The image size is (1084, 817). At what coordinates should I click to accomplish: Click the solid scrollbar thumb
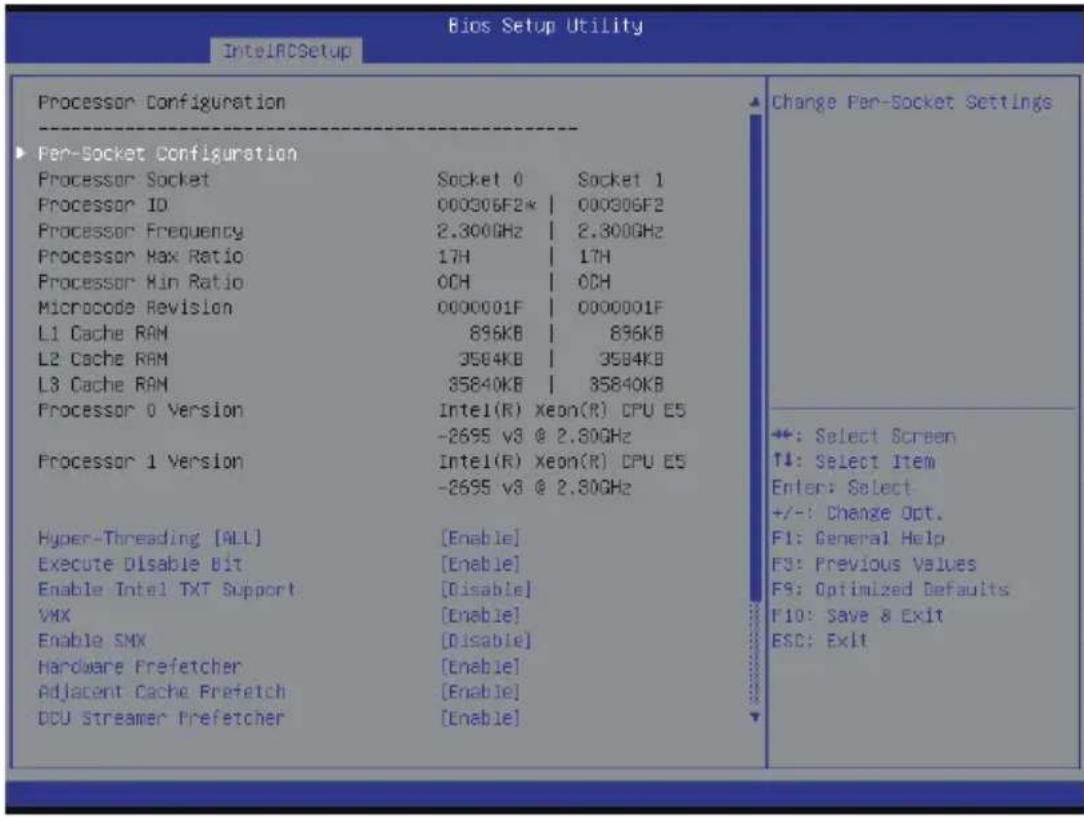tap(755, 357)
